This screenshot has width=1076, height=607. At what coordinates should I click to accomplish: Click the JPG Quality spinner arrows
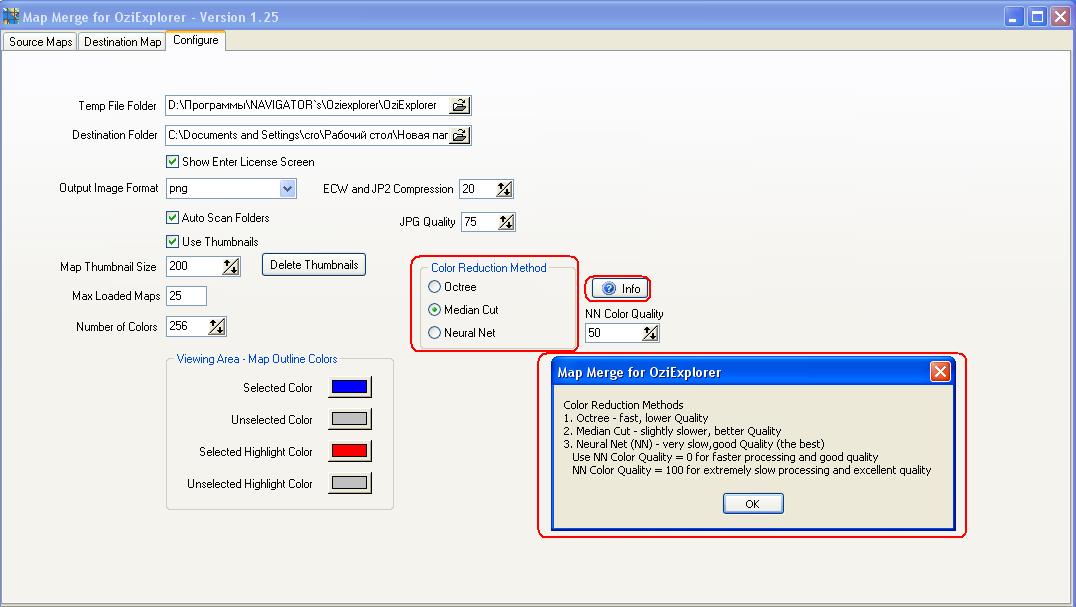coord(505,222)
